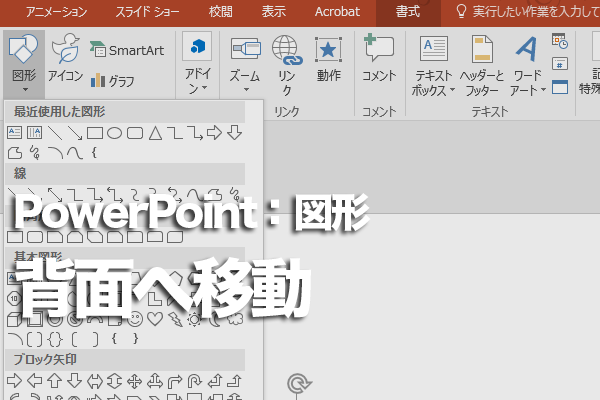Image resolution: width=600 pixels, height=400 pixels.
Task: Insert the double brace shape
Action: pos(55,339)
